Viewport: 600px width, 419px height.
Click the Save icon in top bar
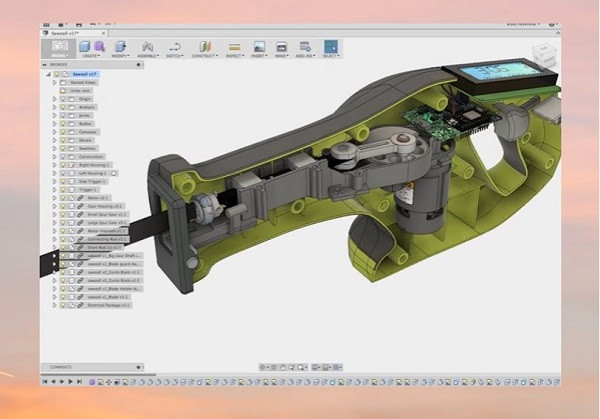pos(79,25)
